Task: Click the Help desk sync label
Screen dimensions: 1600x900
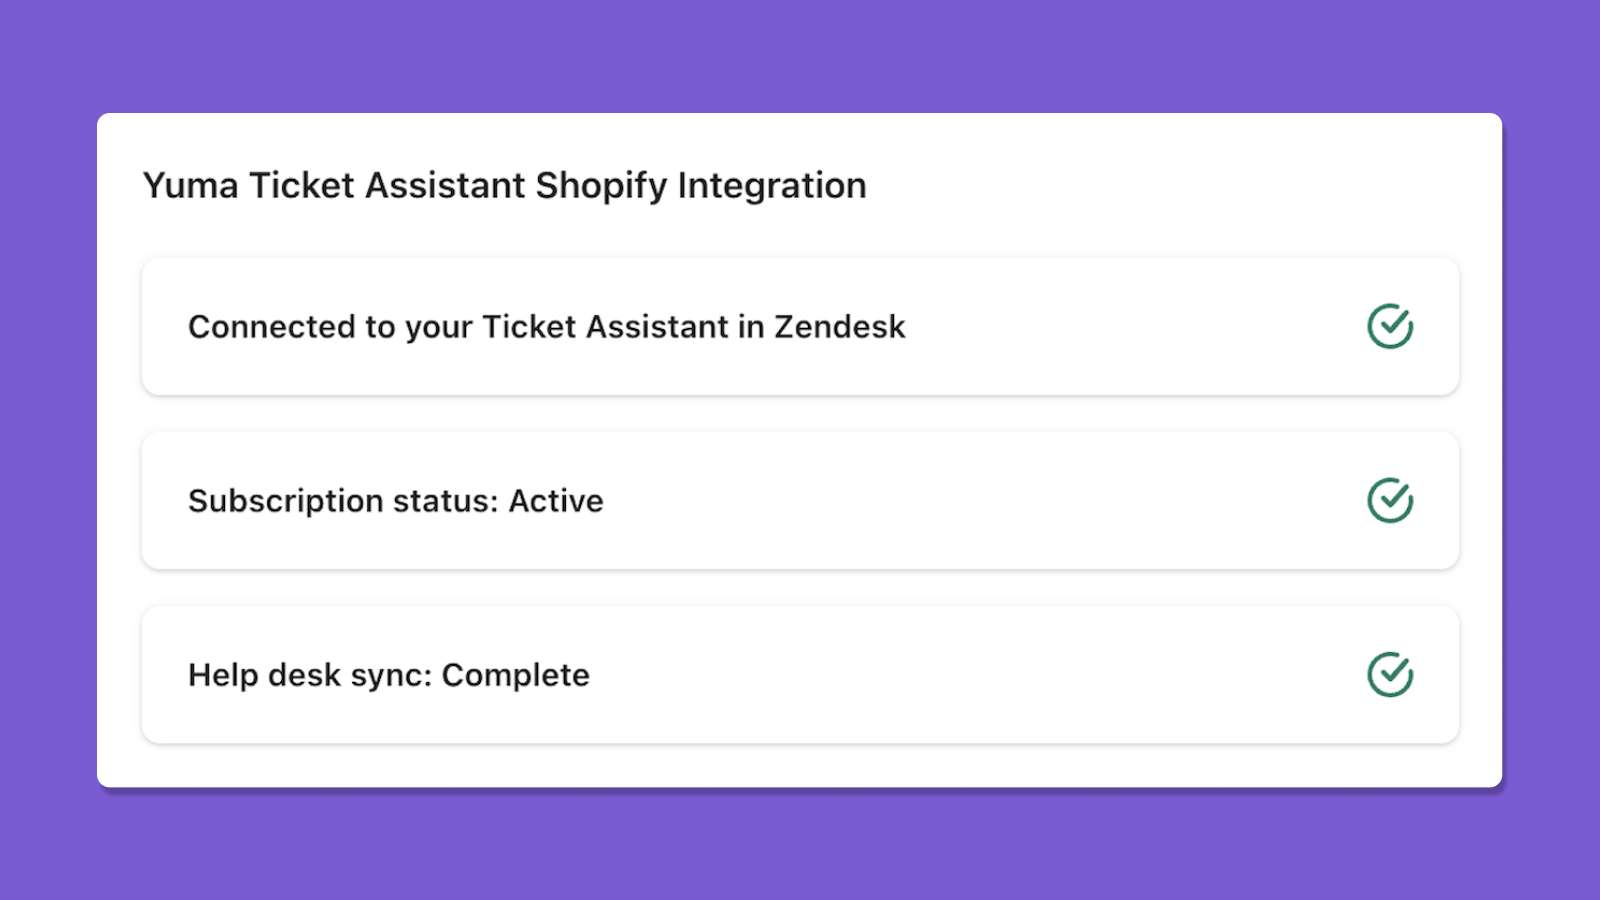Action: (310, 675)
